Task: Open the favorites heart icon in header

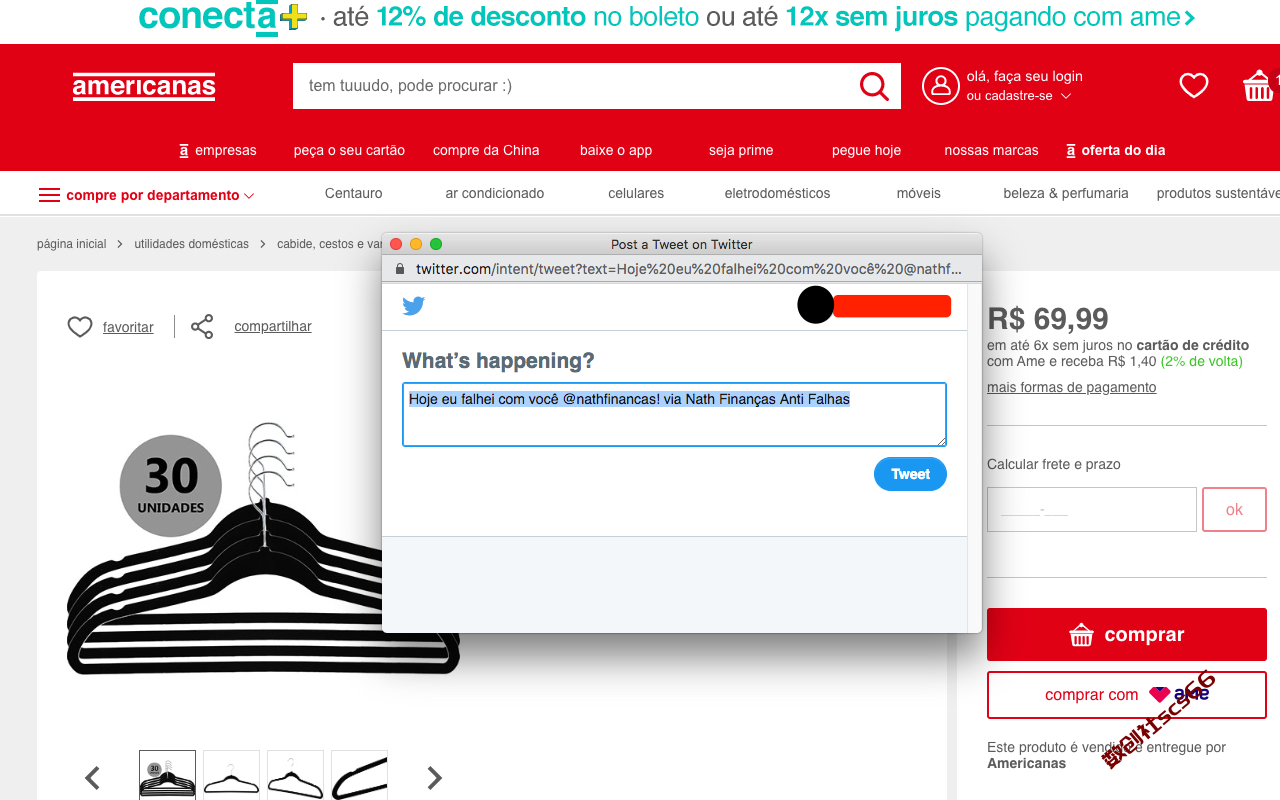Action: [1194, 86]
